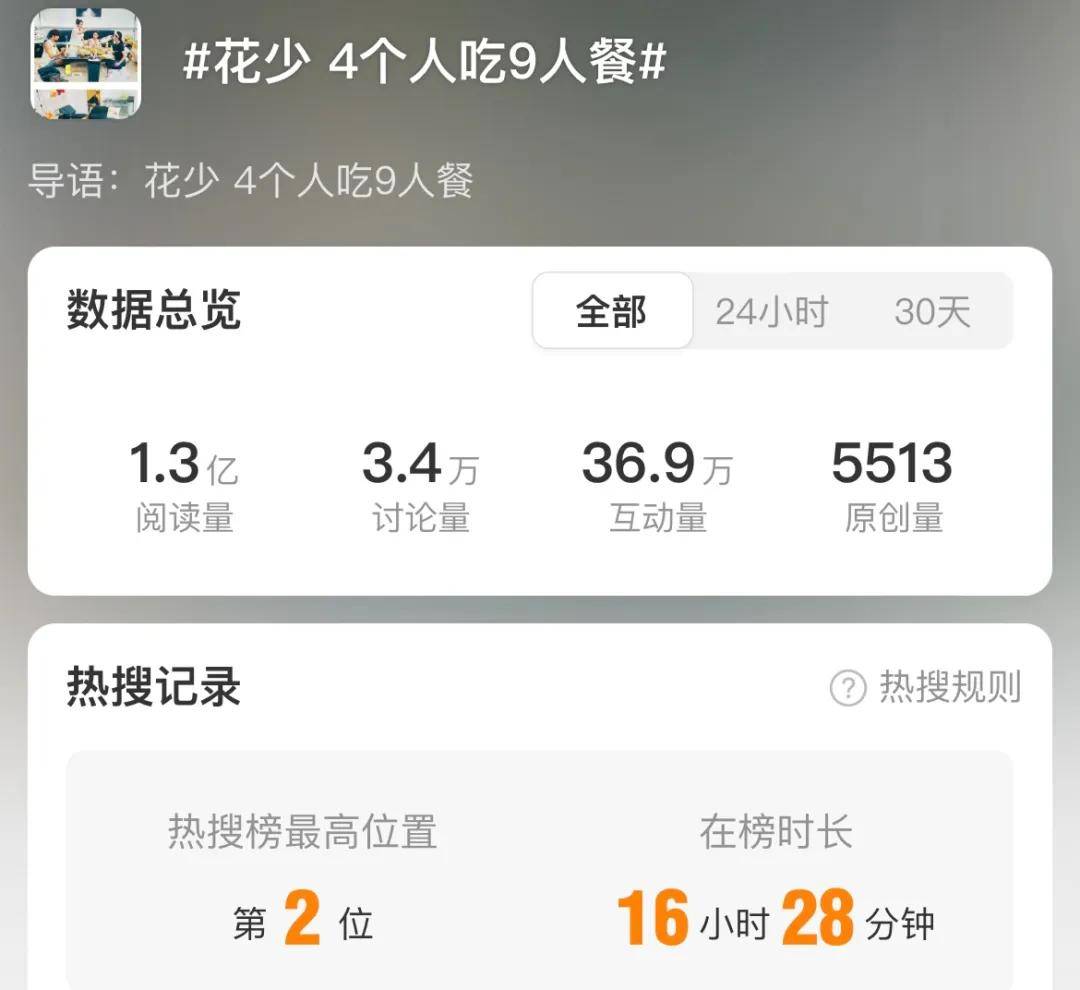Viewport: 1080px width, 990px height.
Task: Tap the question mark icon near 热搜规则
Action: pos(848,688)
